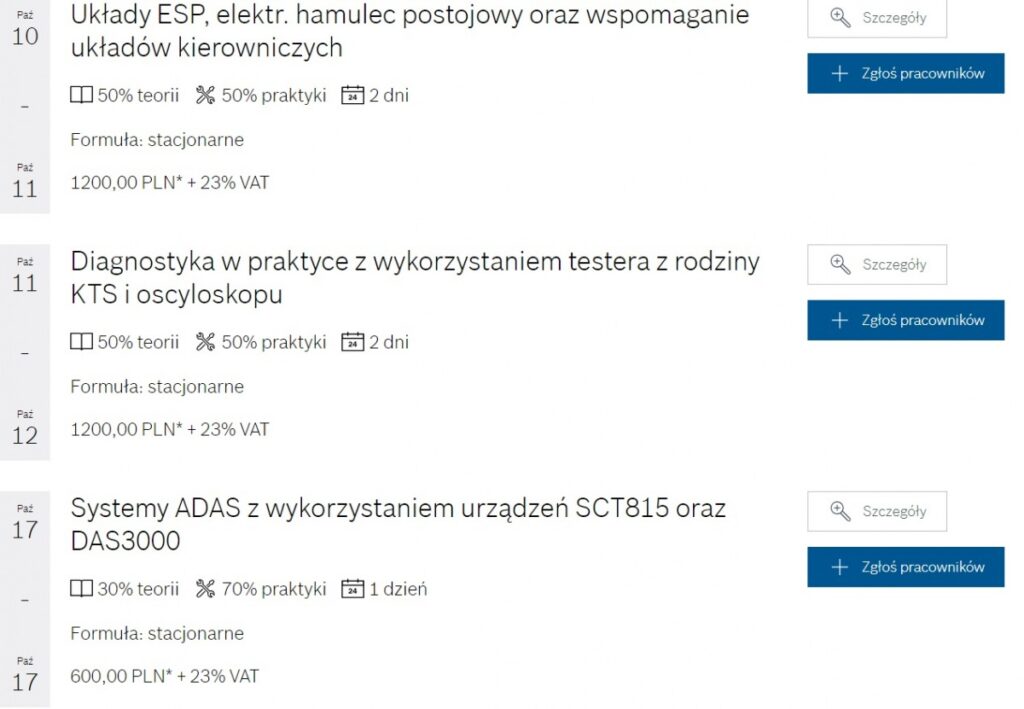Select the Paź 17 start date of the ADAS course
This screenshot has height=709, width=1024.
25,521
